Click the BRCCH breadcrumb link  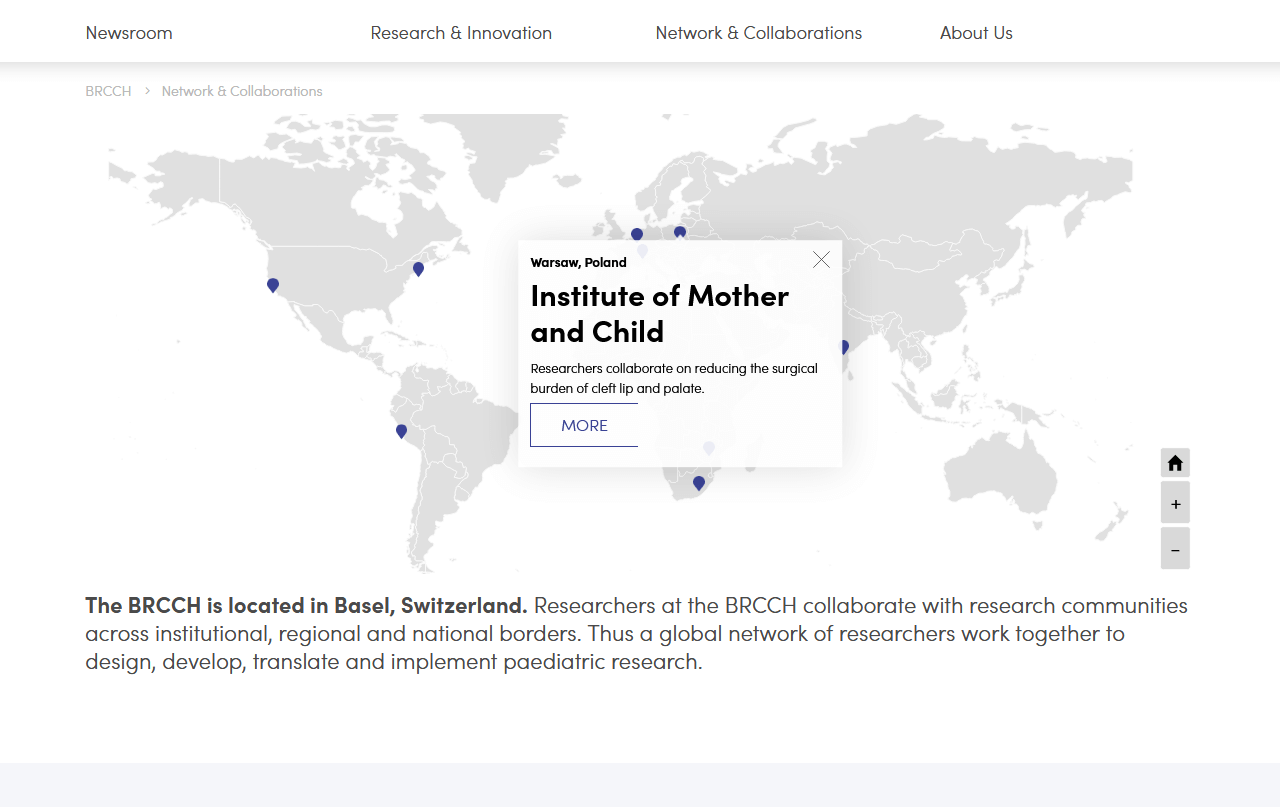(108, 91)
